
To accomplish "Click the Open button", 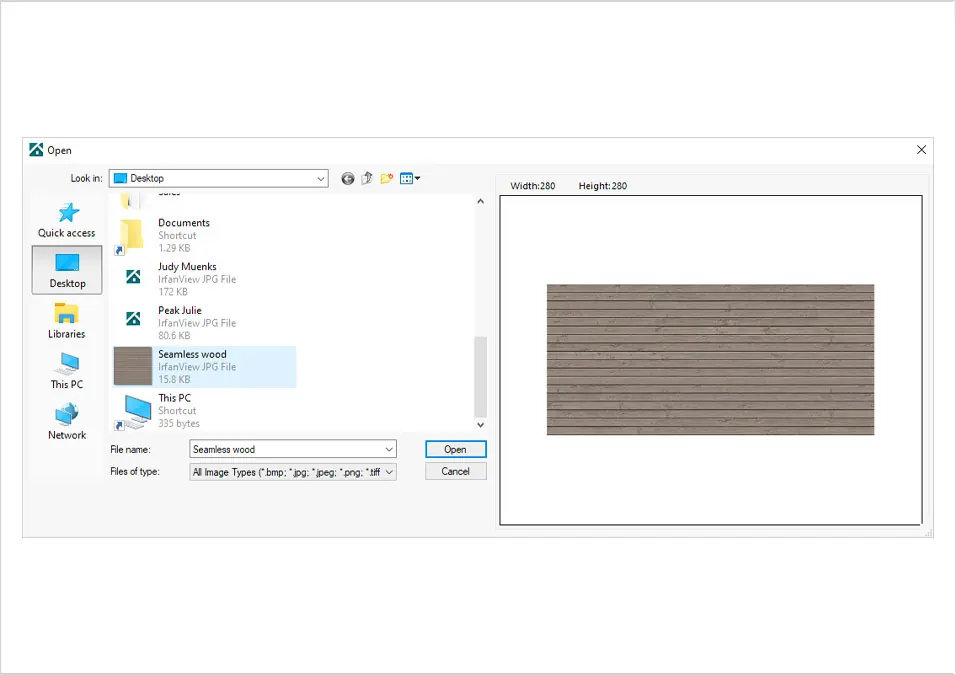I will pos(455,449).
